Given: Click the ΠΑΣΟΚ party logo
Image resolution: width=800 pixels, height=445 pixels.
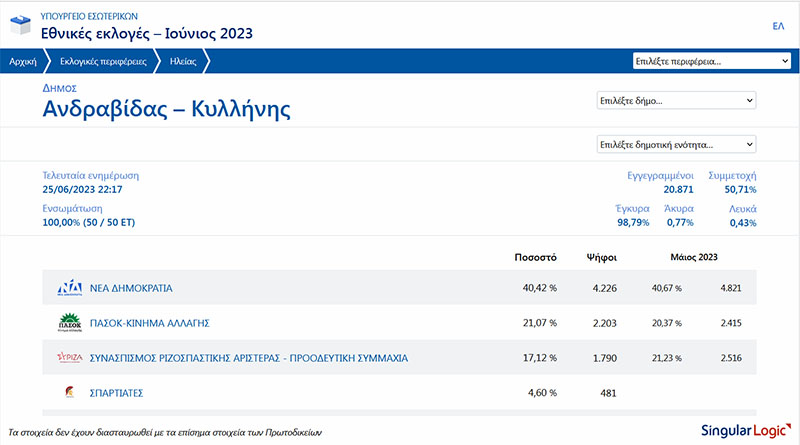Looking at the screenshot, I should point(69,323).
